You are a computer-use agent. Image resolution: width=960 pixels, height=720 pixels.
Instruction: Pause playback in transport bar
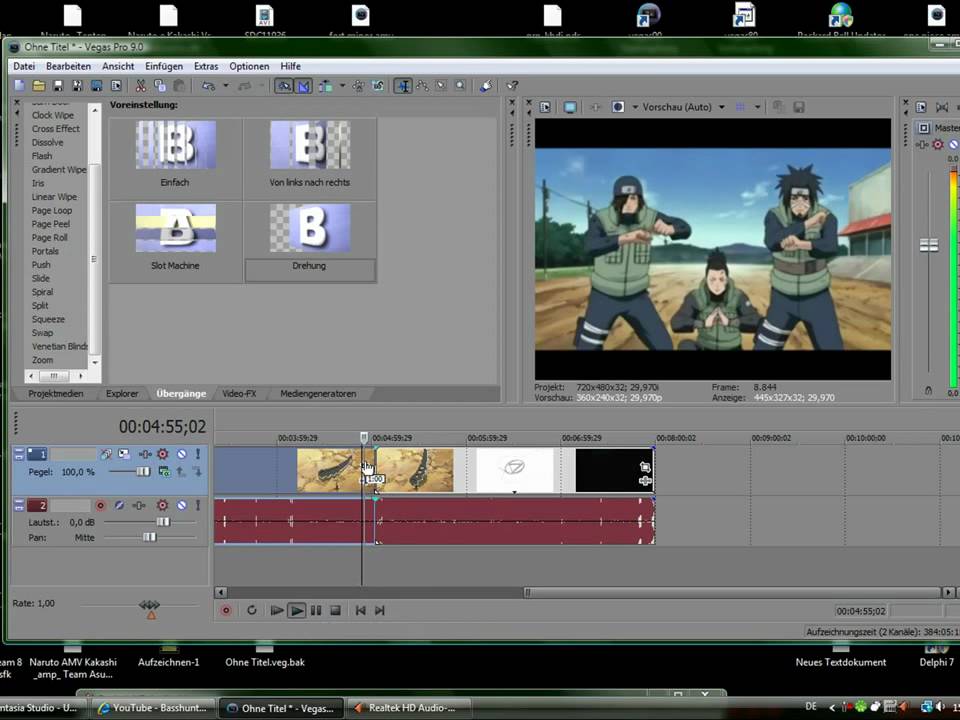pos(316,610)
